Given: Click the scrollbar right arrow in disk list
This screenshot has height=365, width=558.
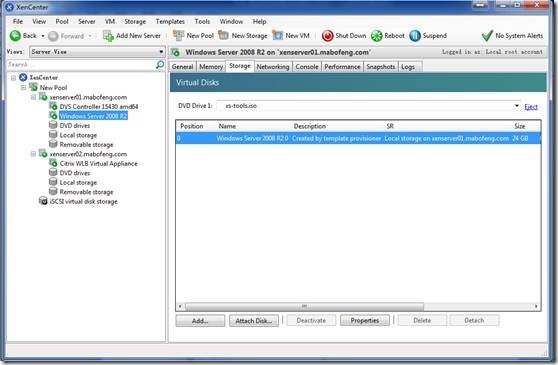Looking at the screenshot, I should [536, 306].
